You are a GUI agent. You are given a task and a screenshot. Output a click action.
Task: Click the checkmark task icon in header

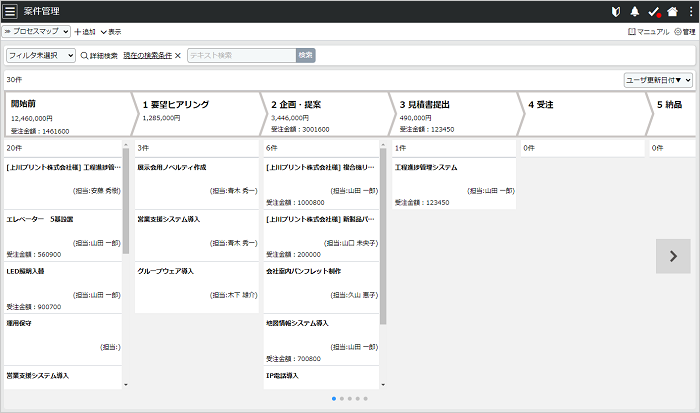653,11
